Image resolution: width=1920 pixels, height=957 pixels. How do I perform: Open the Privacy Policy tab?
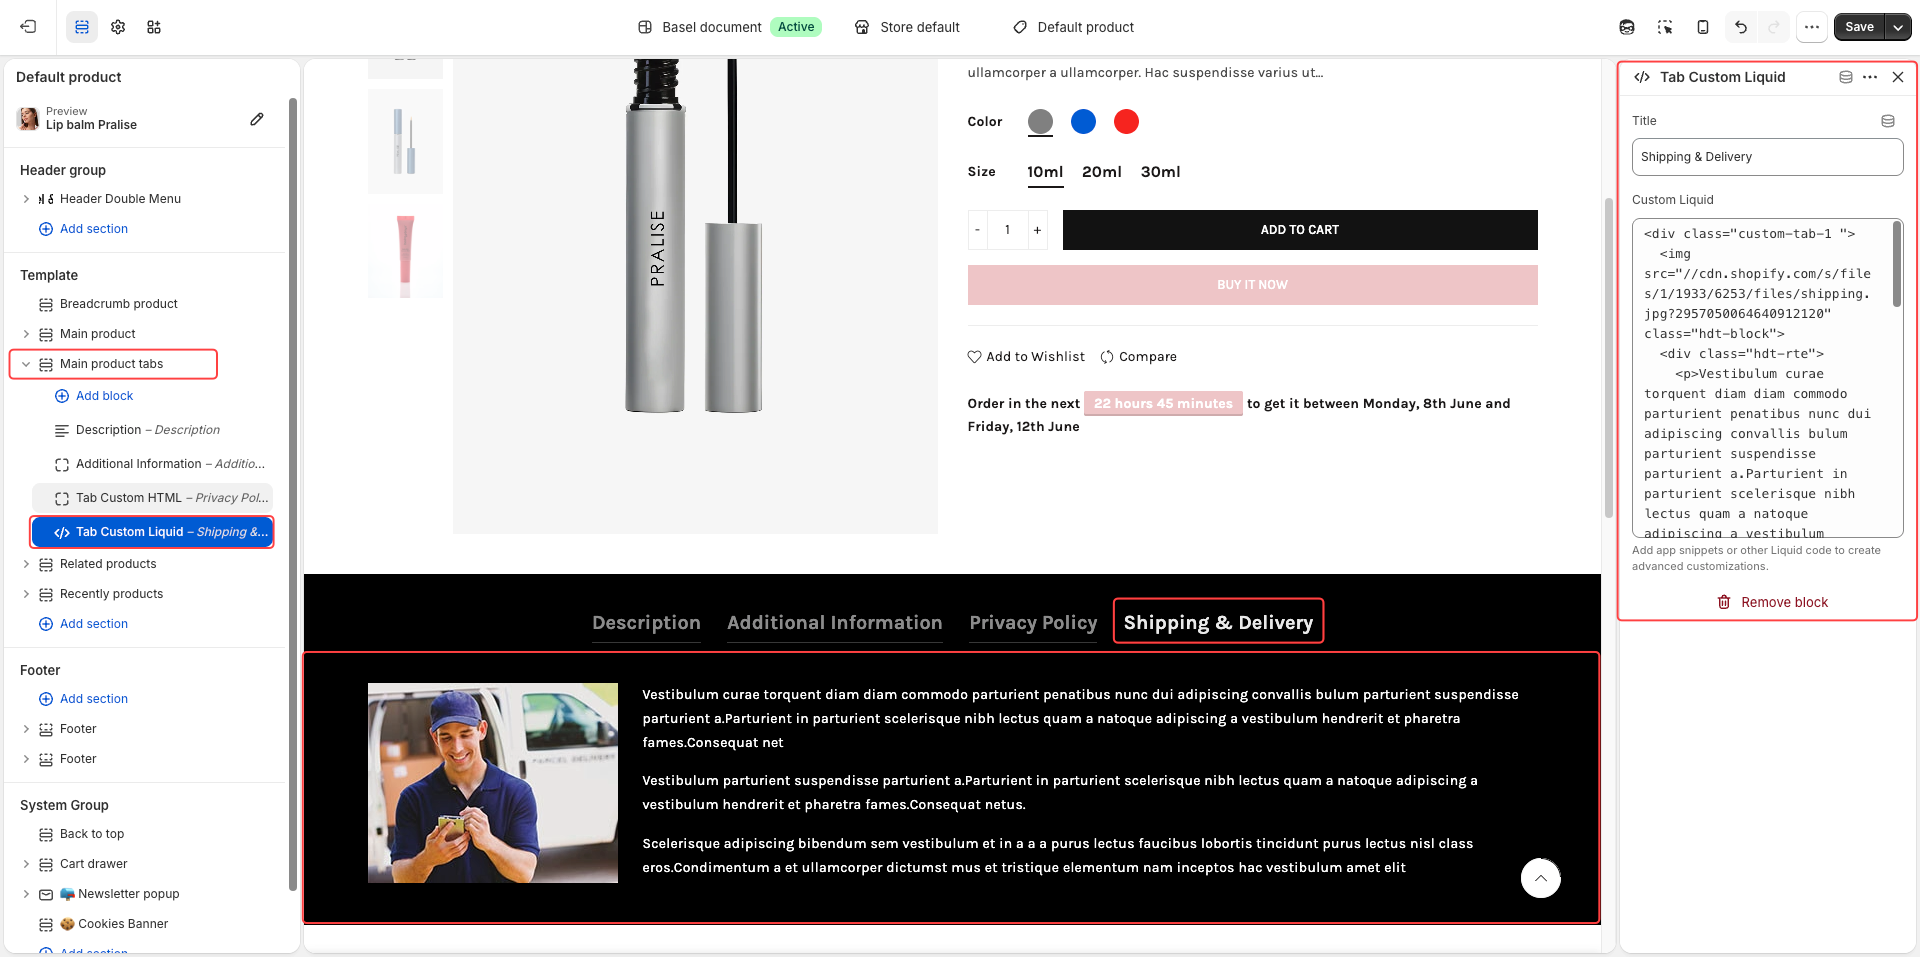pyautogui.click(x=1033, y=623)
